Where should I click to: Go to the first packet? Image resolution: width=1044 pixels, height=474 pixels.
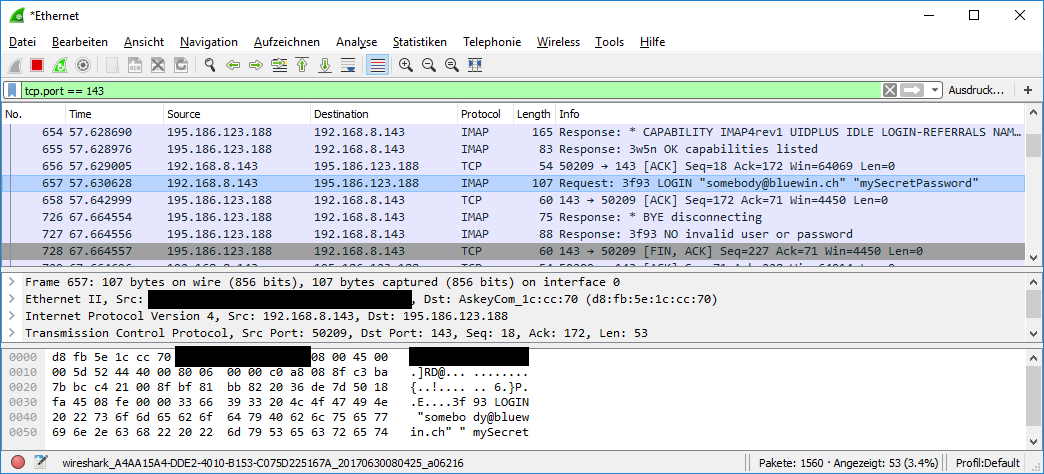(302, 65)
